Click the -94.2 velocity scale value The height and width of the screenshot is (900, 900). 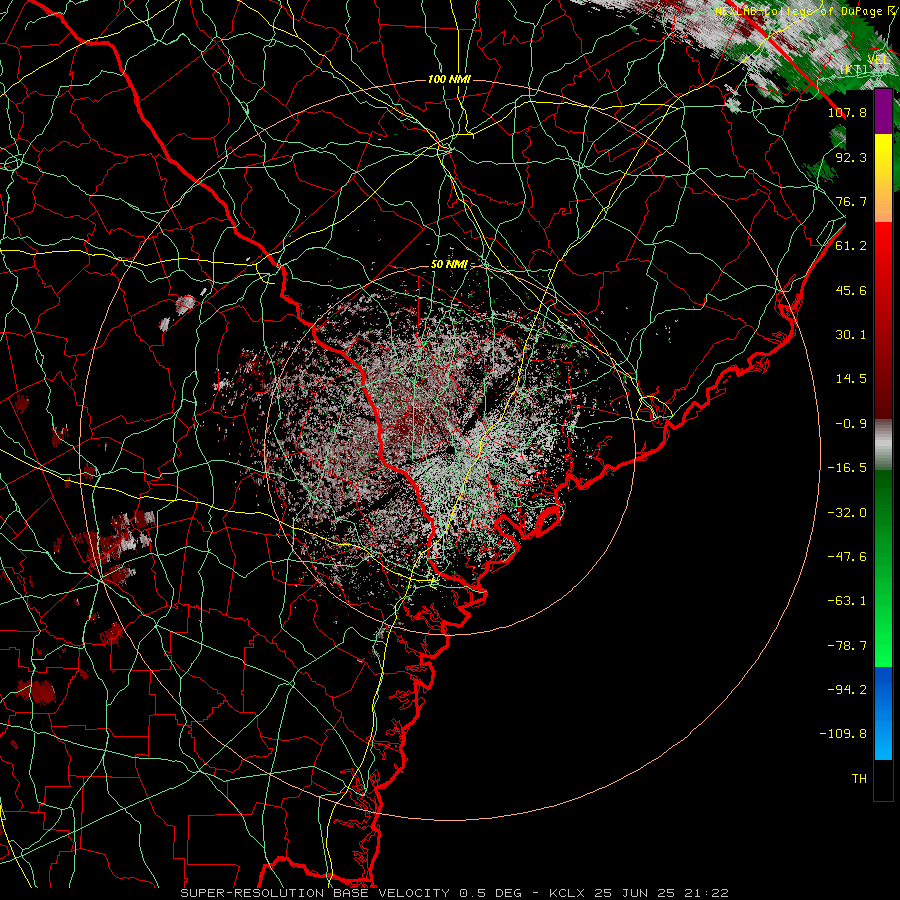coord(847,690)
